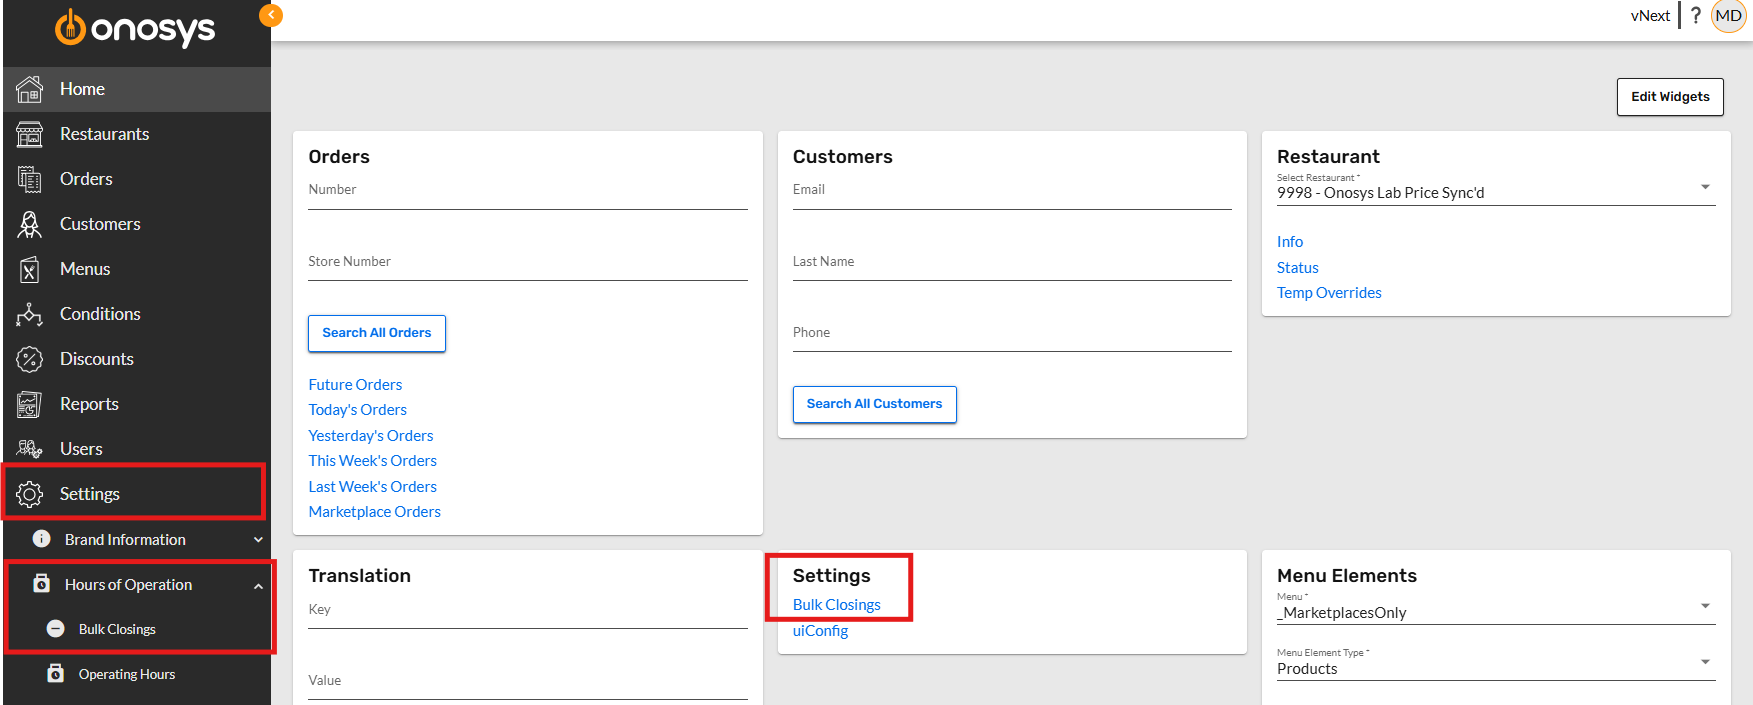Click the Home house icon in sidebar
This screenshot has height=705, width=1753.
pos(29,89)
